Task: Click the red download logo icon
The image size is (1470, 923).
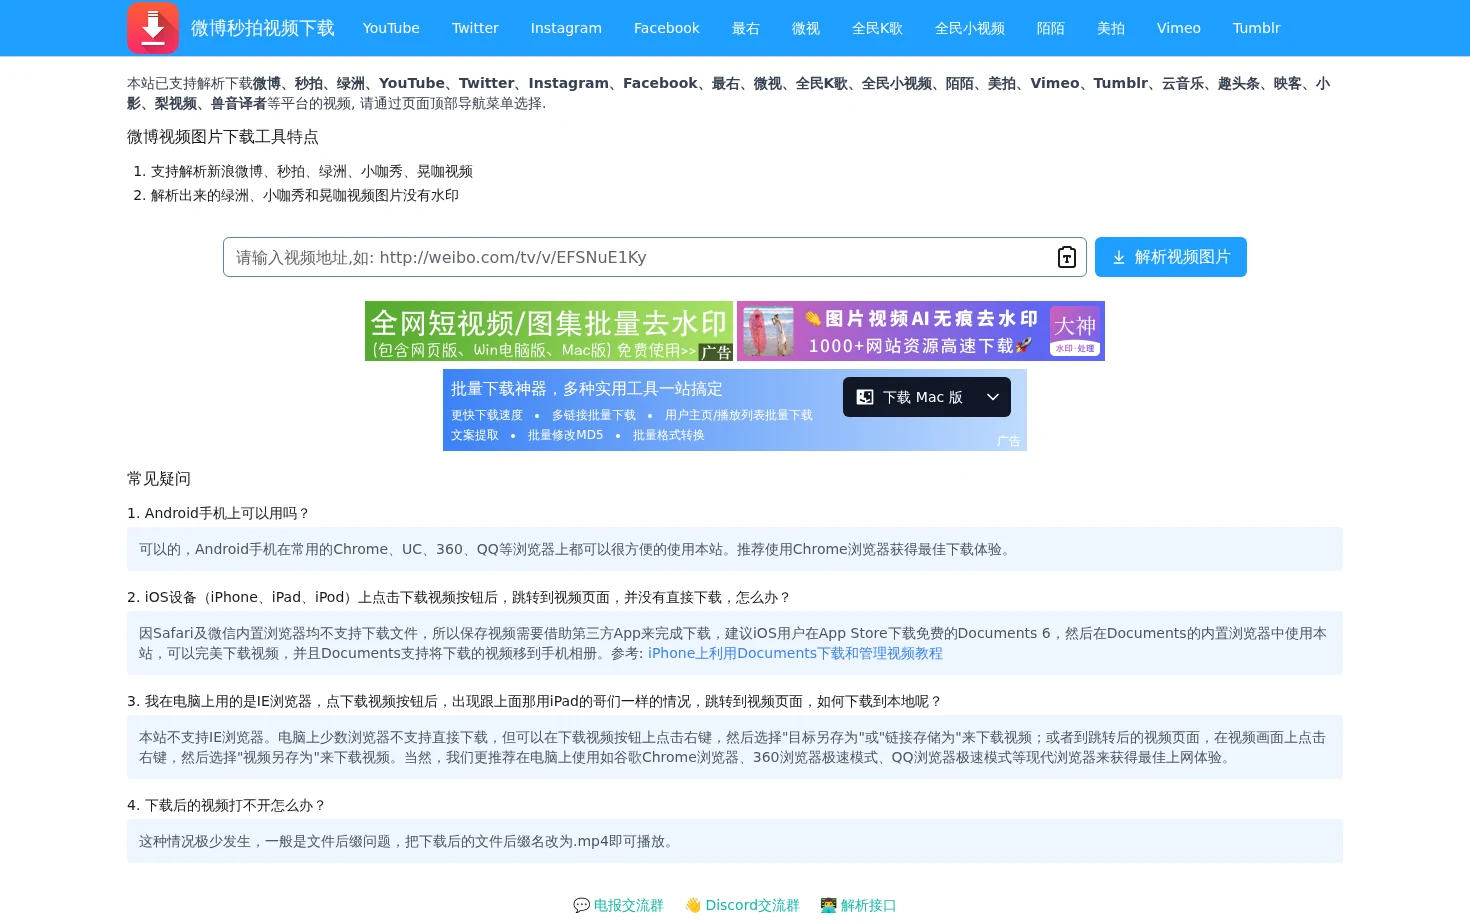Action: pyautogui.click(x=153, y=28)
